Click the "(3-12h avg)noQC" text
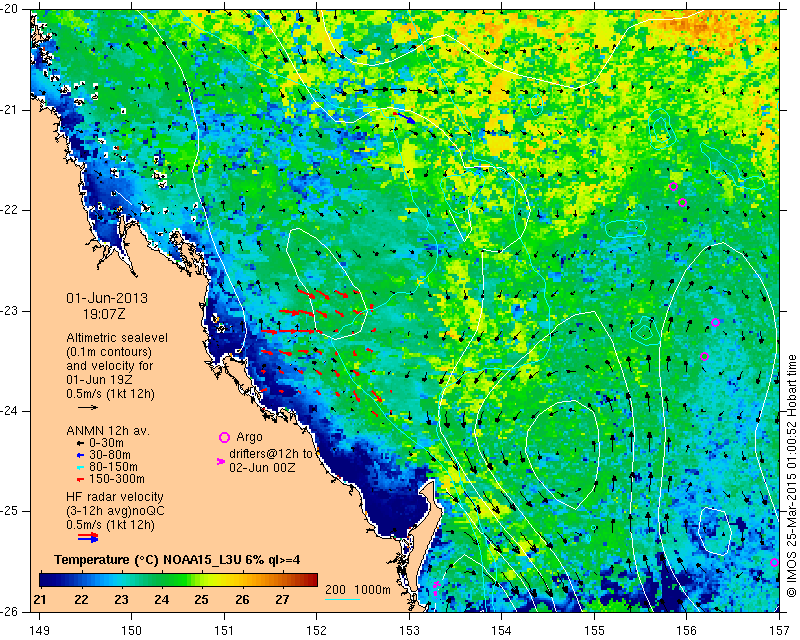Image resolution: width=800 pixels, height=640 pixels. click(115, 511)
